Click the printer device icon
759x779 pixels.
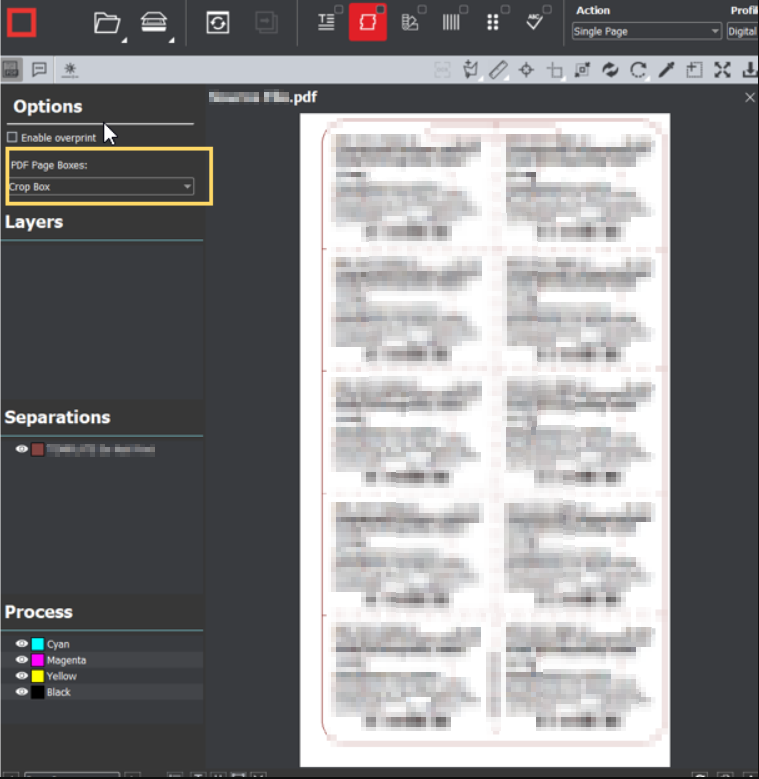tap(153, 23)
